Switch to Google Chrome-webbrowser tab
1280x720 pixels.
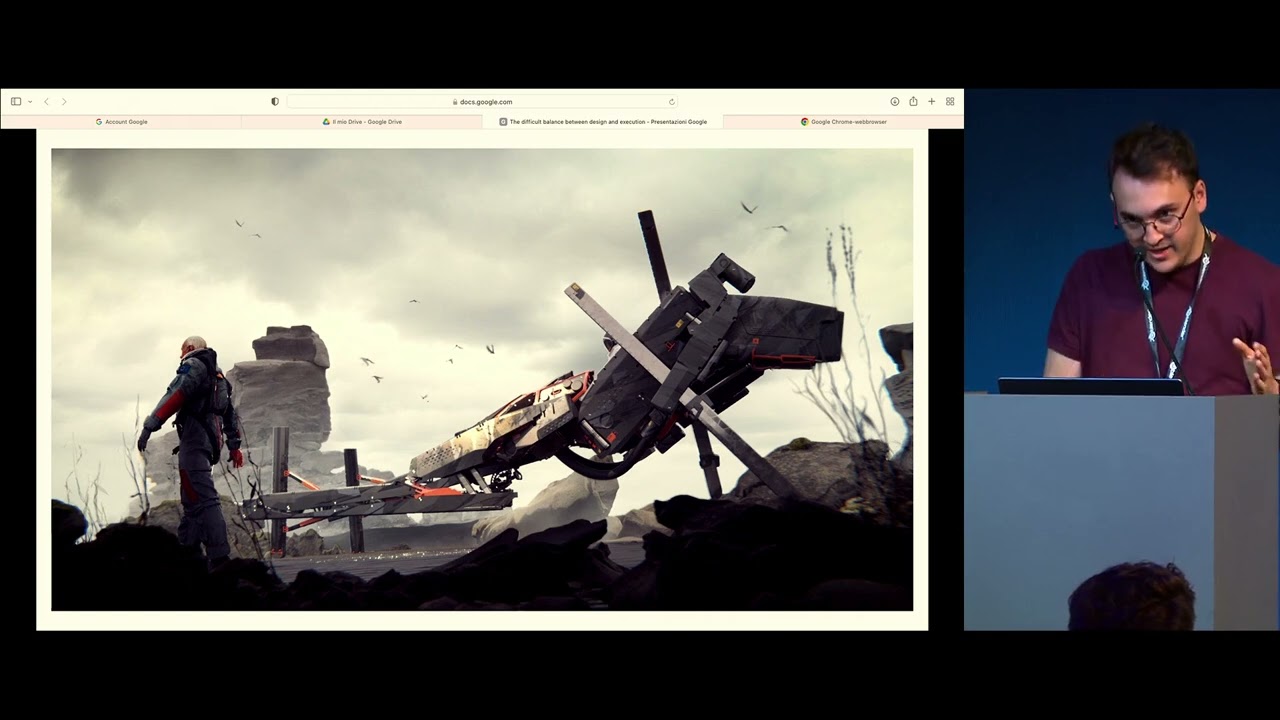coord(843,121)
